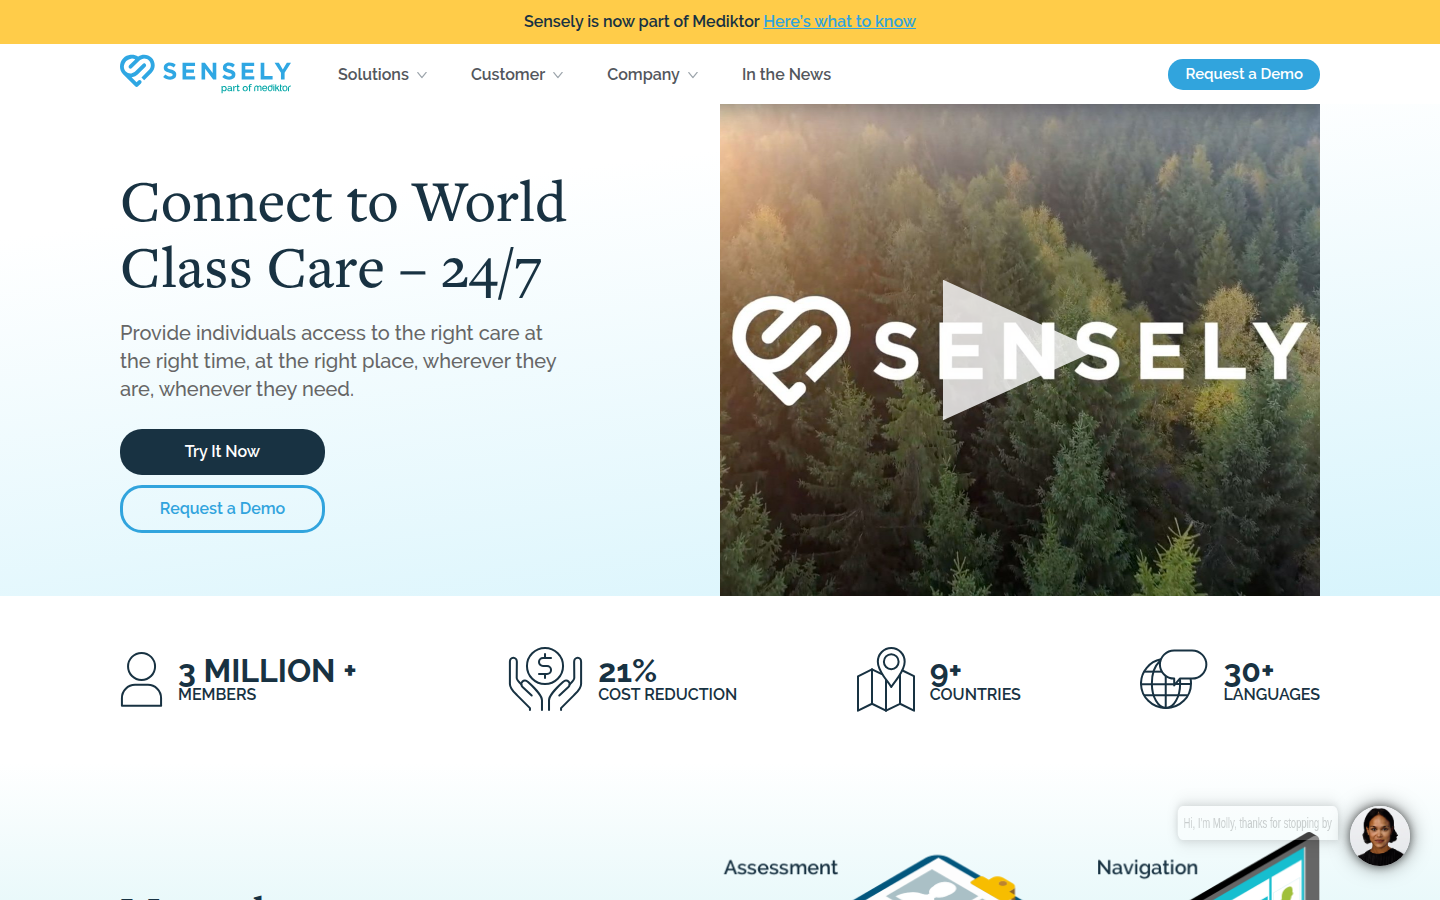Open Molly chat avatar
Screen dimensions: 1440x900
[1379, 836]
